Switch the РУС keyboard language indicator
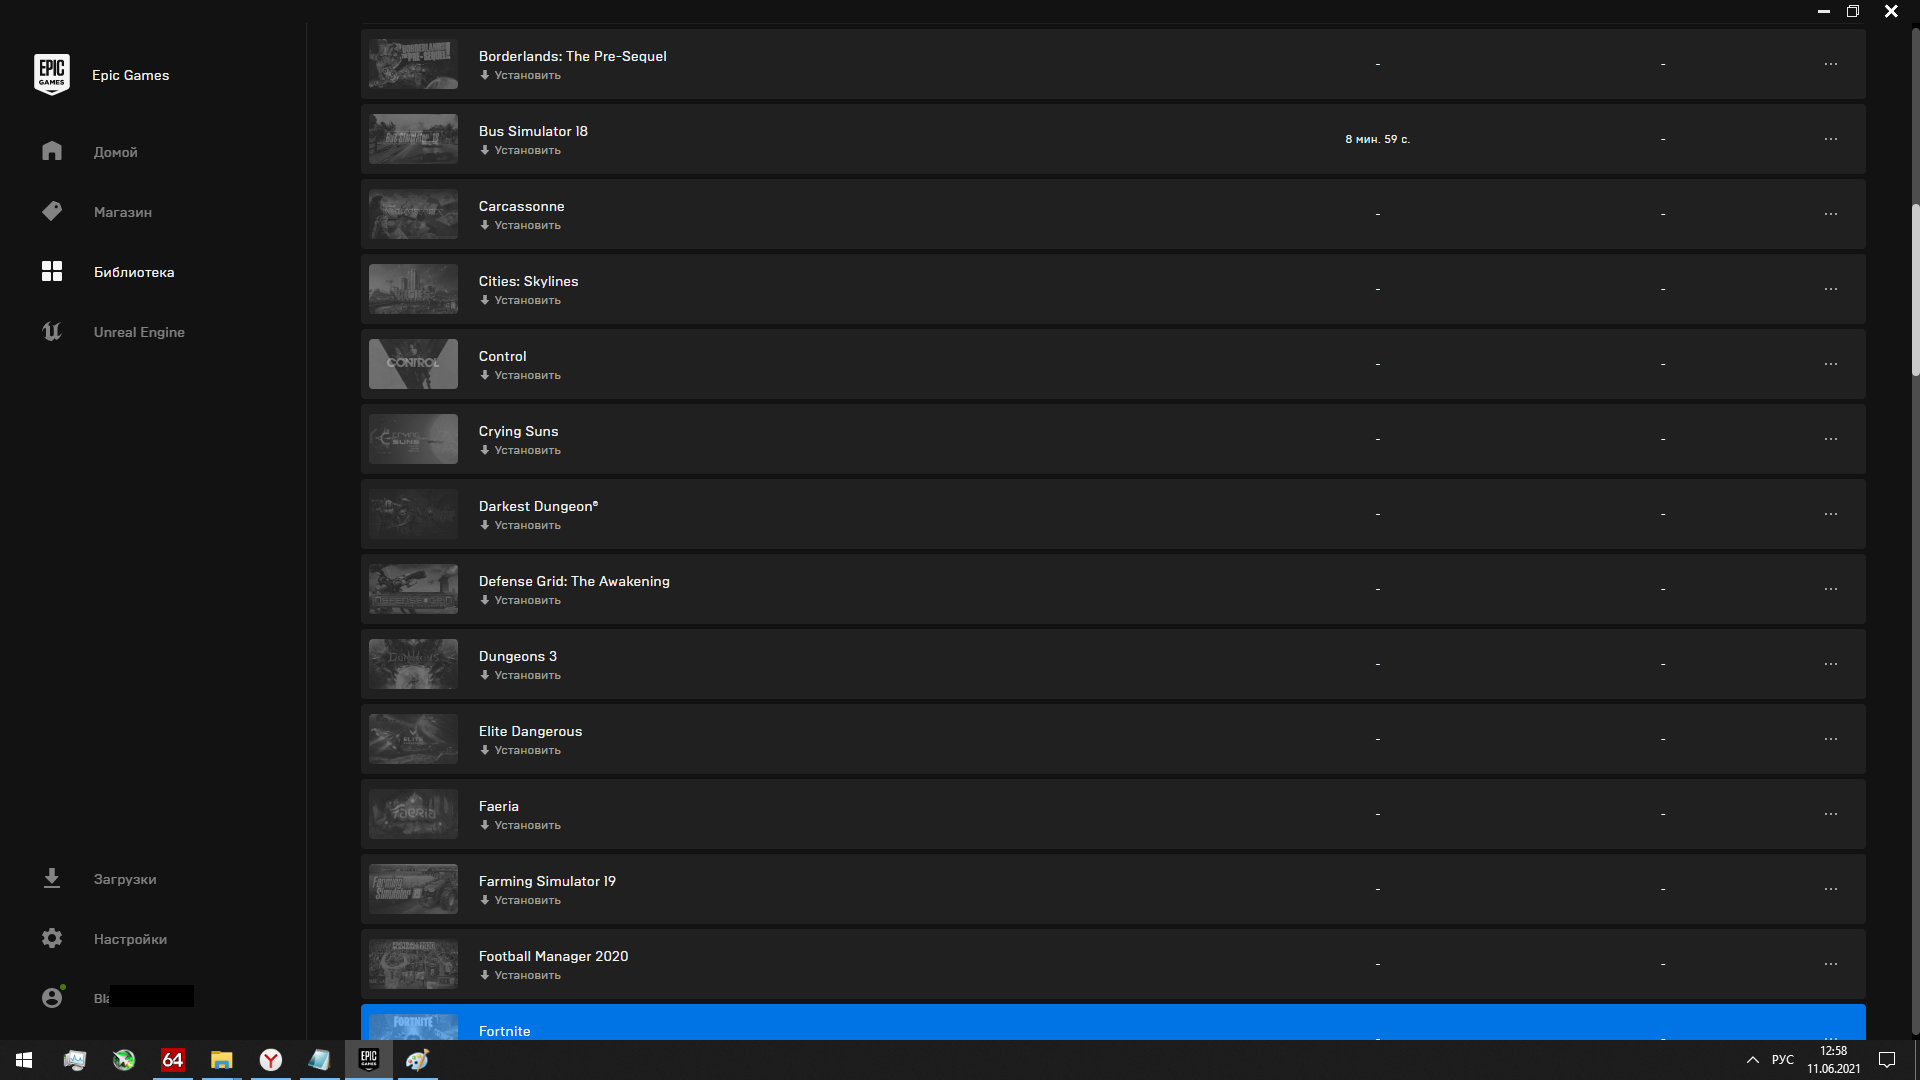The height and width of the screenshot is (1080, 1920). (x=1782, y=1060)
